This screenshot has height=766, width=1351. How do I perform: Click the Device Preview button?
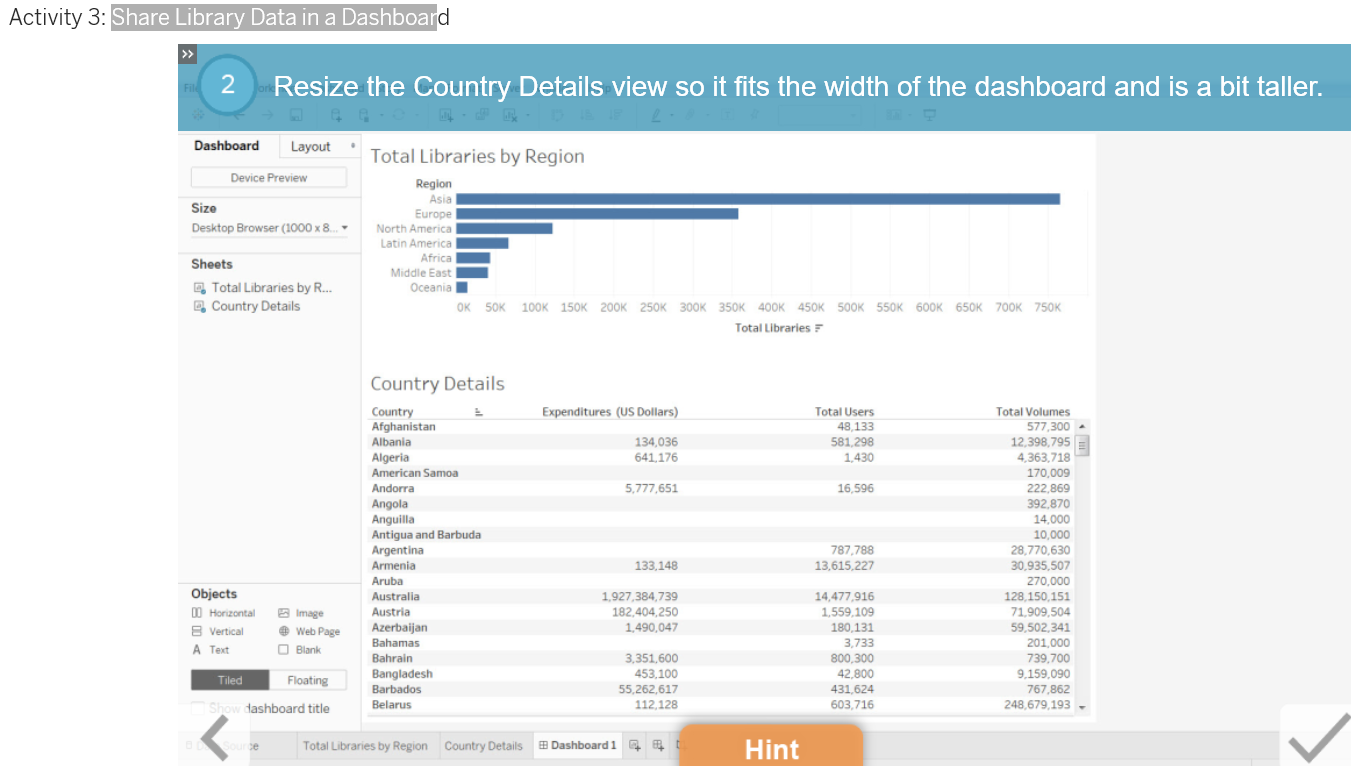click(x=268, y=177)
